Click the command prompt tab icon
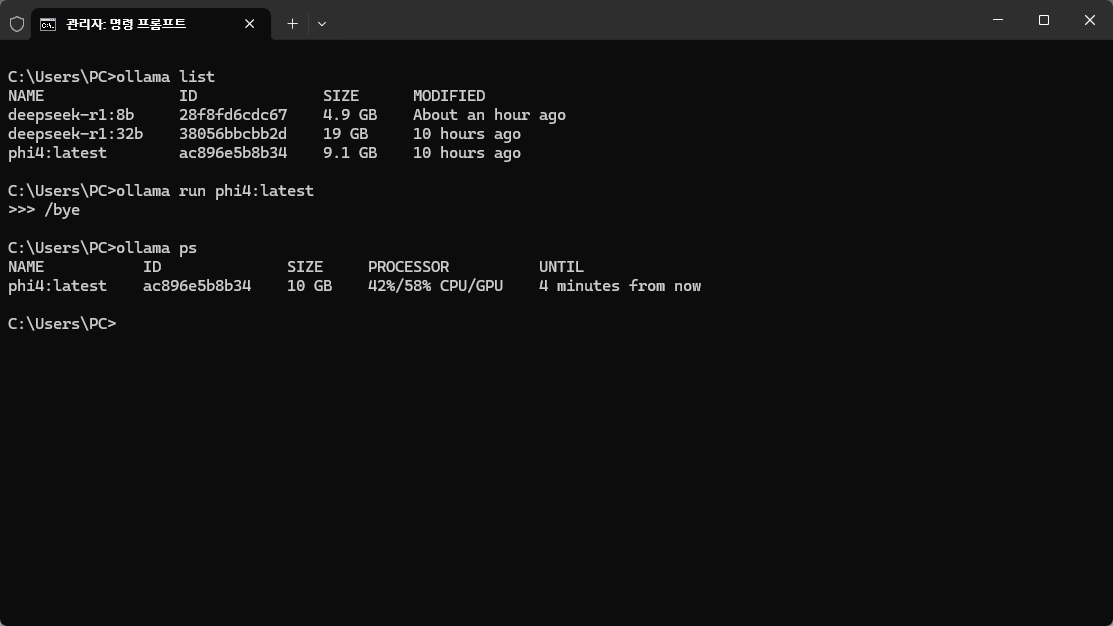The image size is (1113, 626). tap(48, 25)
